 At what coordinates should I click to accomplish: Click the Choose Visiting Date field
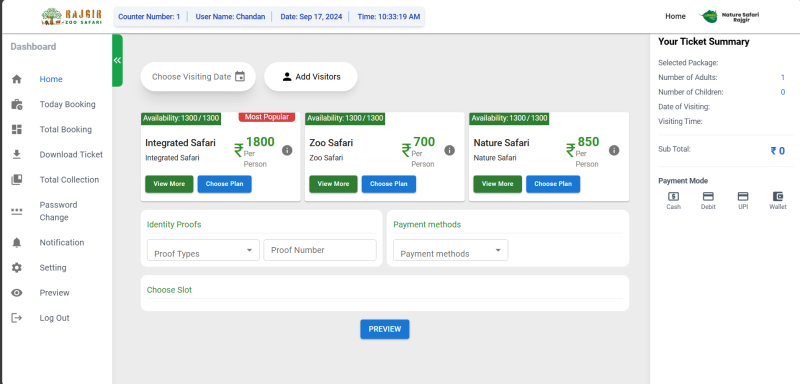[198, 76]
